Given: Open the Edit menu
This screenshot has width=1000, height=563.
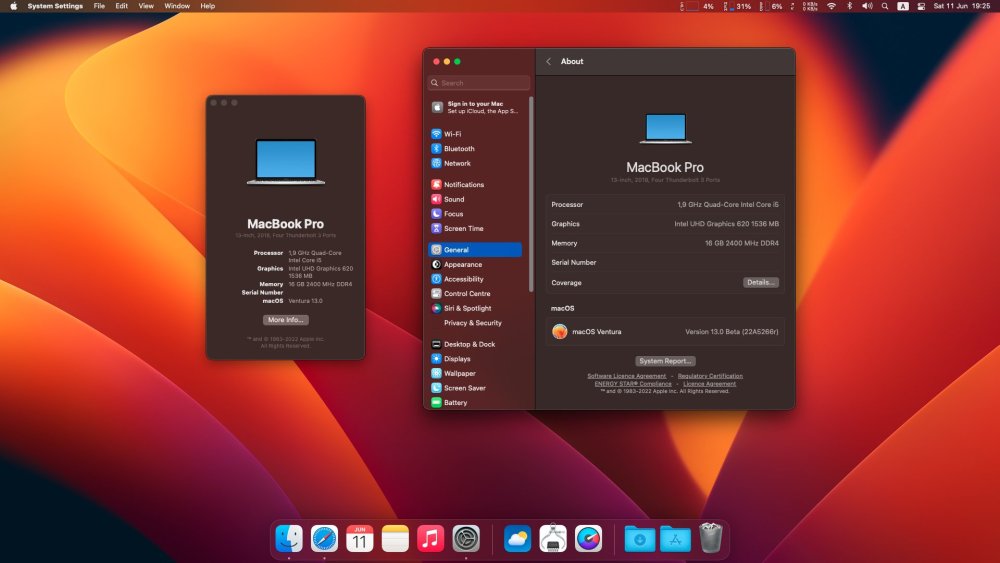Looking at the screenshot, I should tap(121, 6).
